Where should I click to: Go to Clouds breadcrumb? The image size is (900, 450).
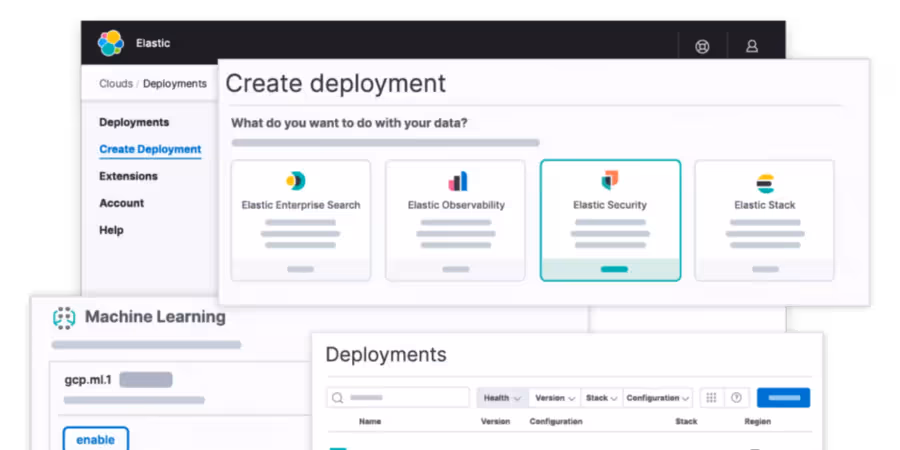click(x=116, y=84)
